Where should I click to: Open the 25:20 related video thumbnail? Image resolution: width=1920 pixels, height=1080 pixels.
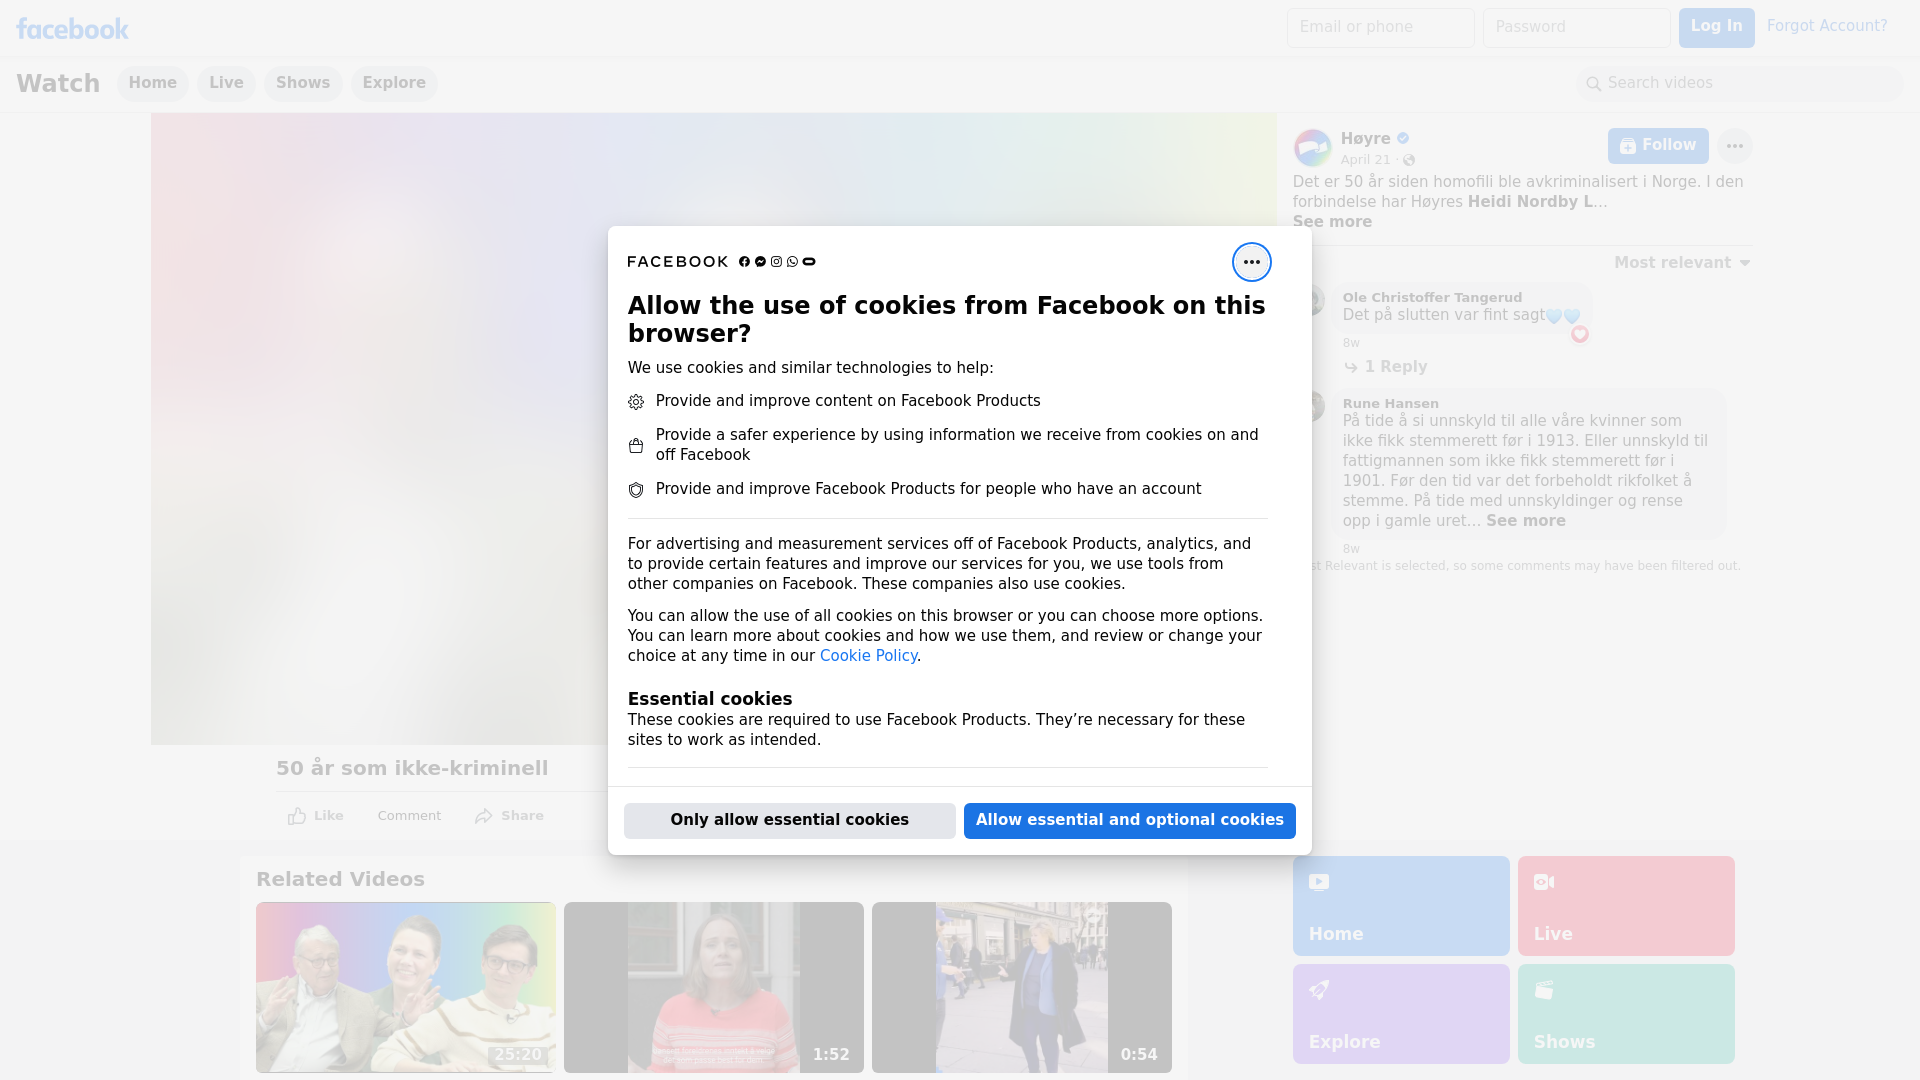point(405,987)
